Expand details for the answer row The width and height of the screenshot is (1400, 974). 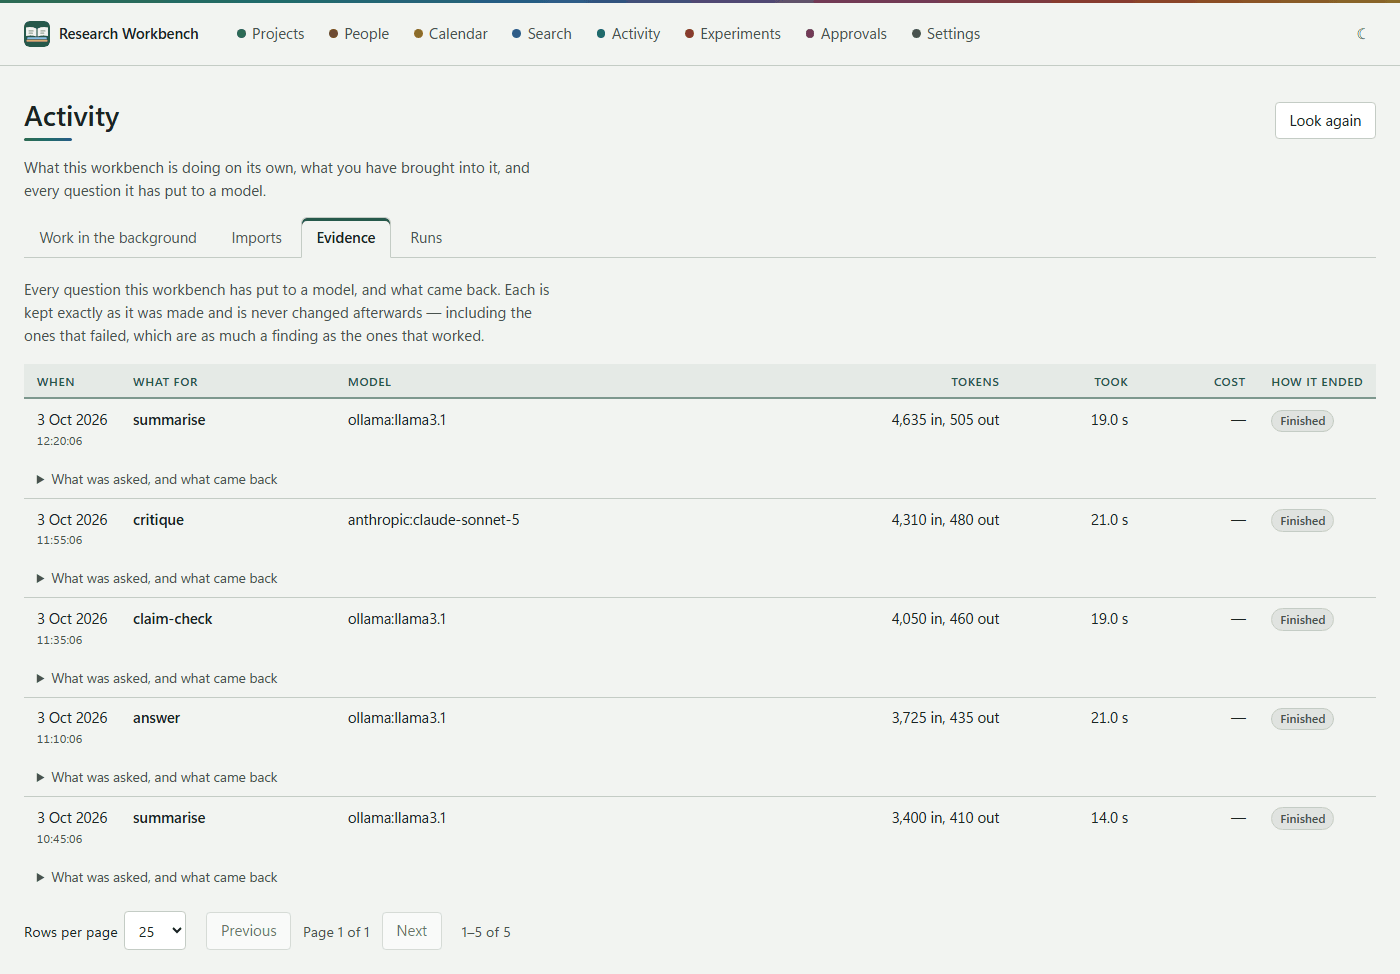[x=157, y=778]
